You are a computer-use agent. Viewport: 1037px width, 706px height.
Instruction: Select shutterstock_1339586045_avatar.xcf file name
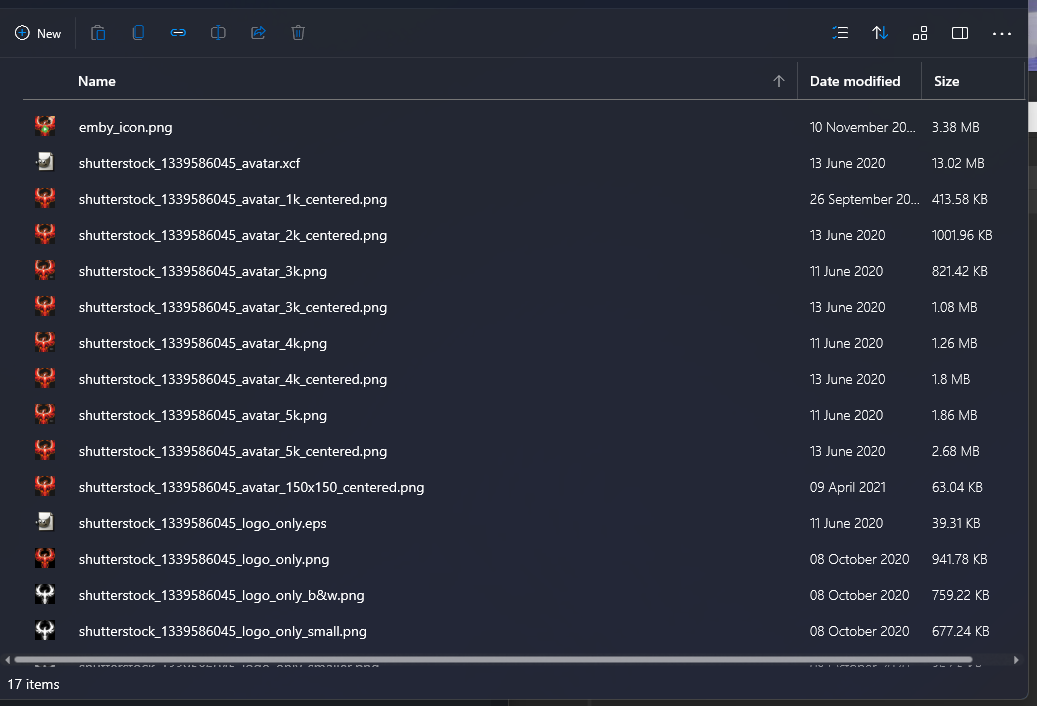[x=189, y=163]
